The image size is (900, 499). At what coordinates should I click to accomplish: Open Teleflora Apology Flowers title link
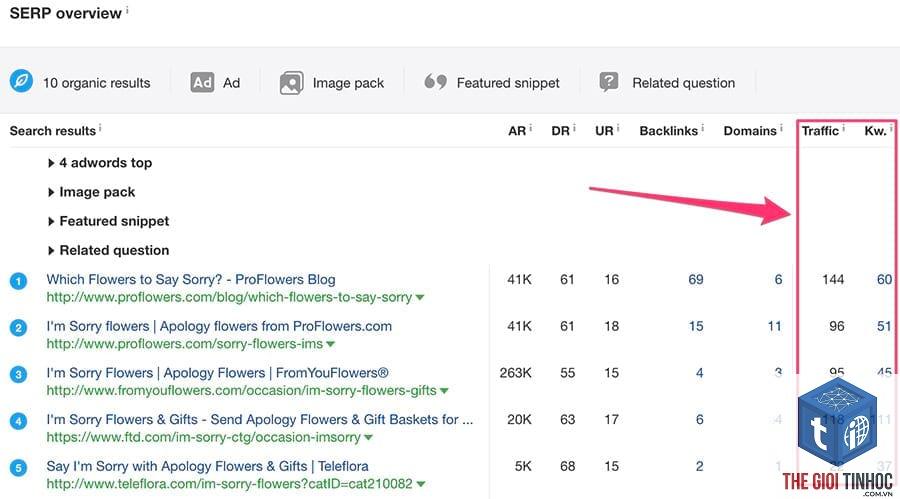click(x=208, y=466)
